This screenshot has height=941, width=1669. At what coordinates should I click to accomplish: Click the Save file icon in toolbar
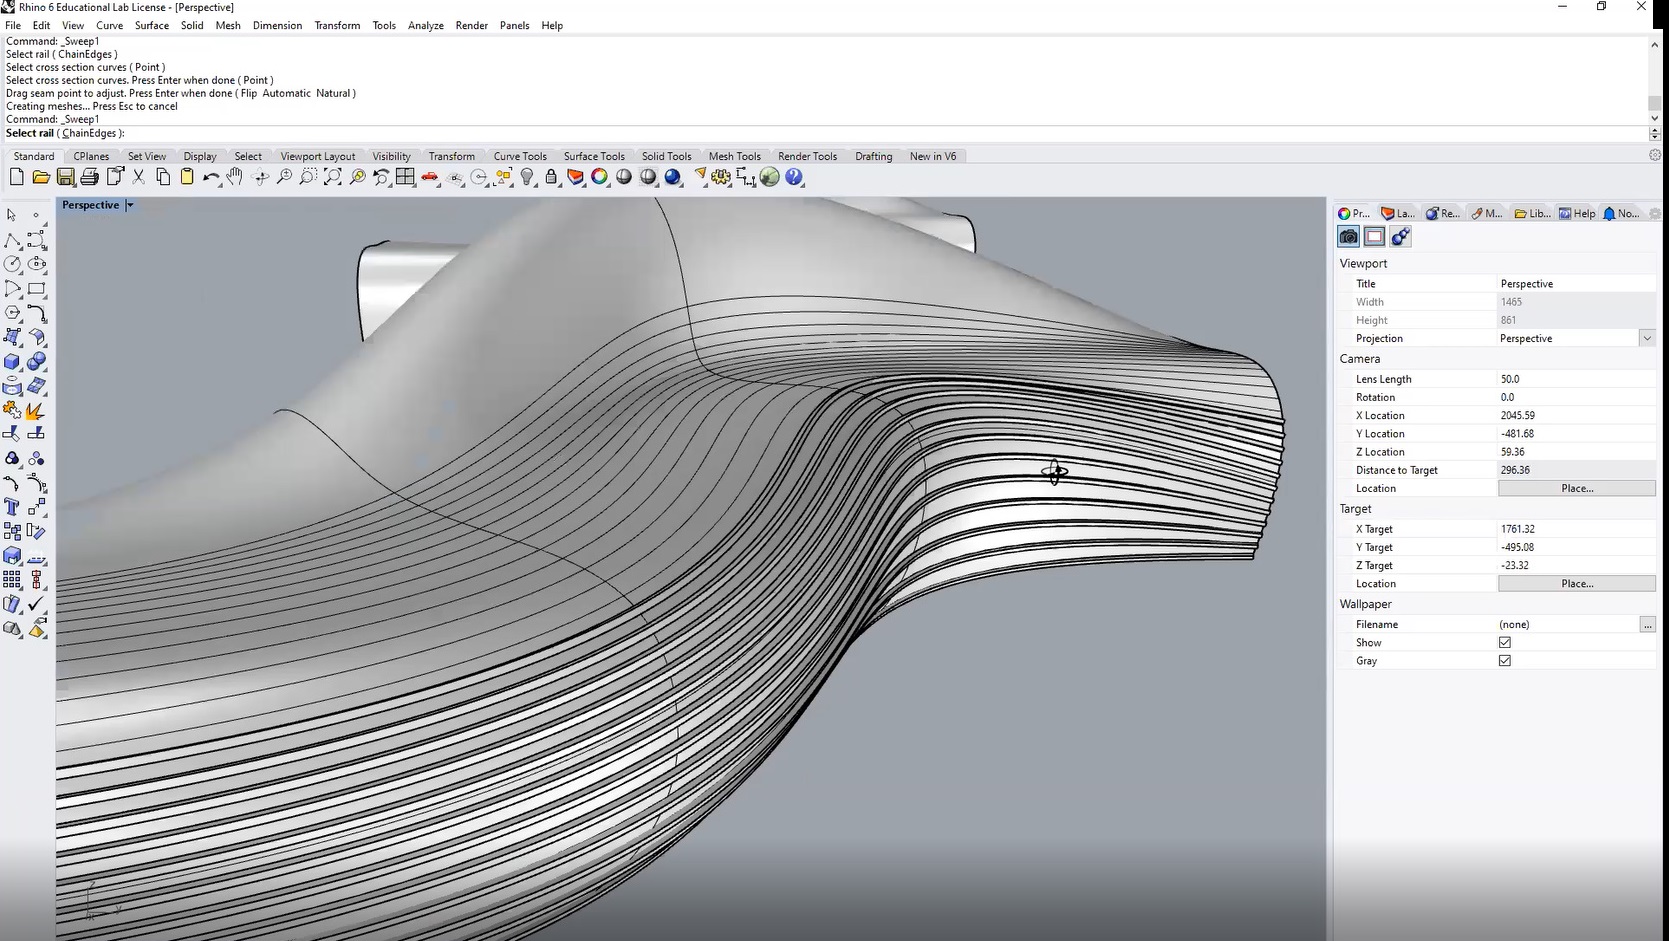click(65, 177)
